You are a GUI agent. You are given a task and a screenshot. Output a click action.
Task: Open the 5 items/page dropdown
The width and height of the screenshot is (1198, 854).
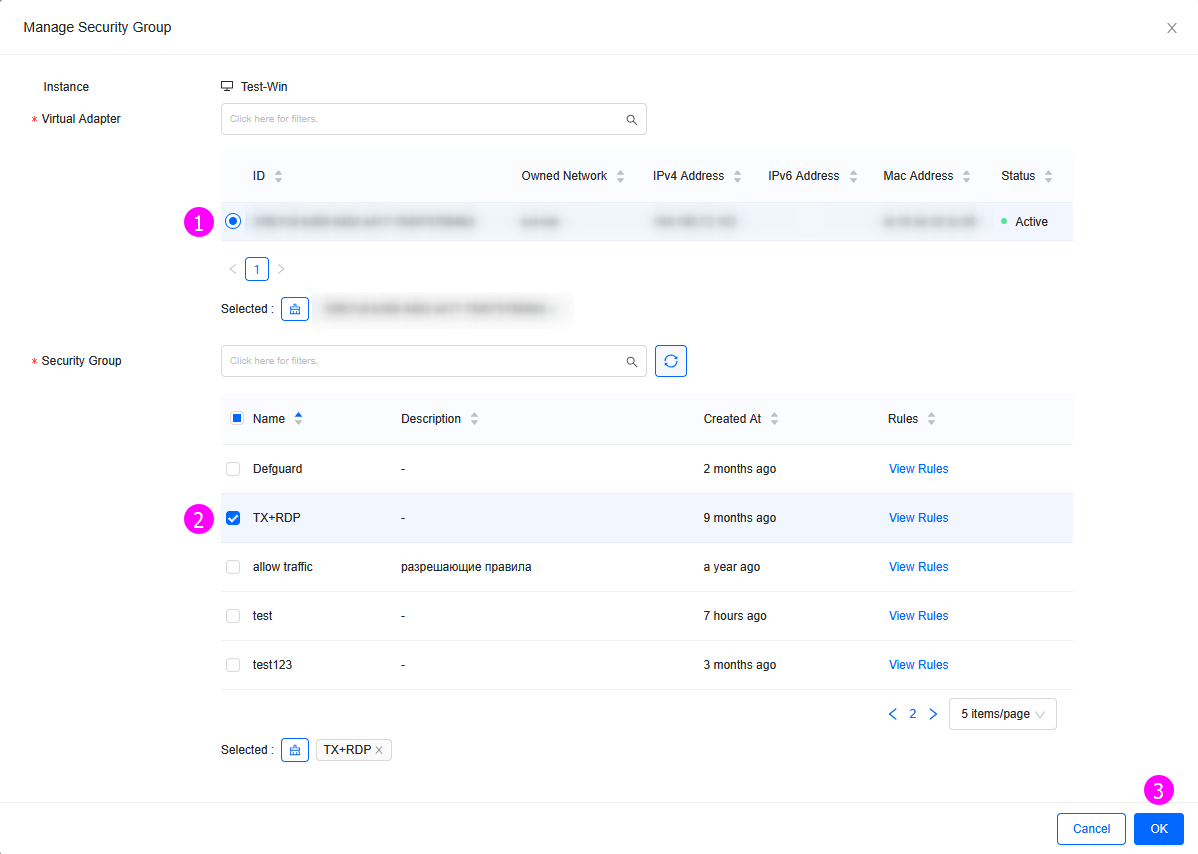point(1002,714)
